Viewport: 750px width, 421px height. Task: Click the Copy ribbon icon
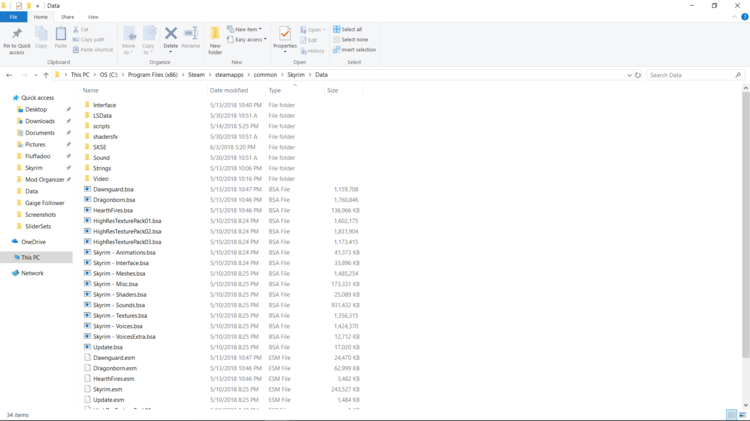41,34
